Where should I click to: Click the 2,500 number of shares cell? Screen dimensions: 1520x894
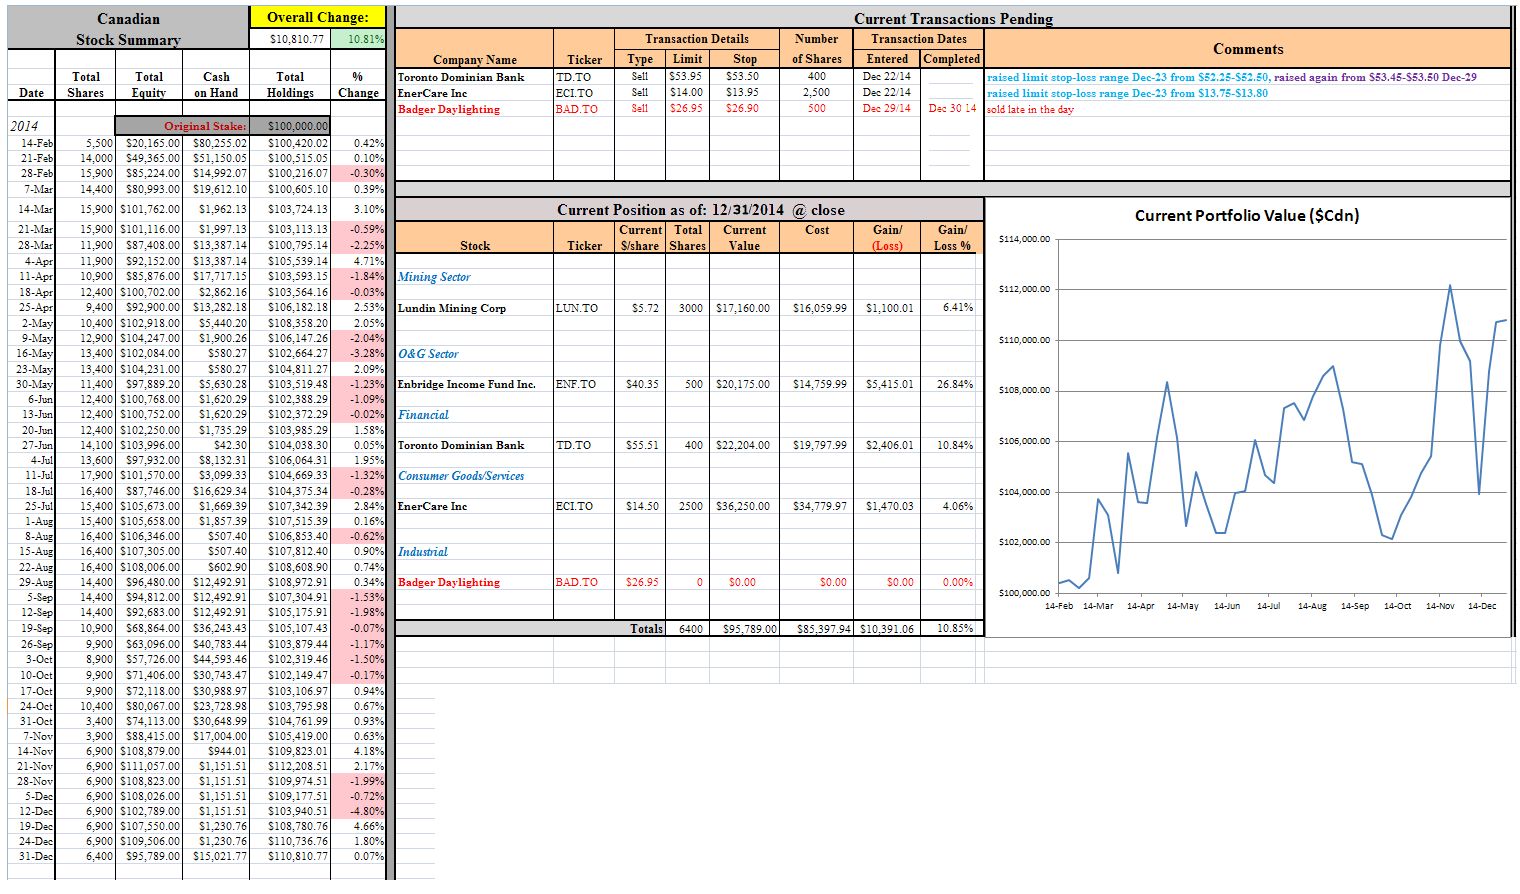pyautogui.click(x=816, y=92)
